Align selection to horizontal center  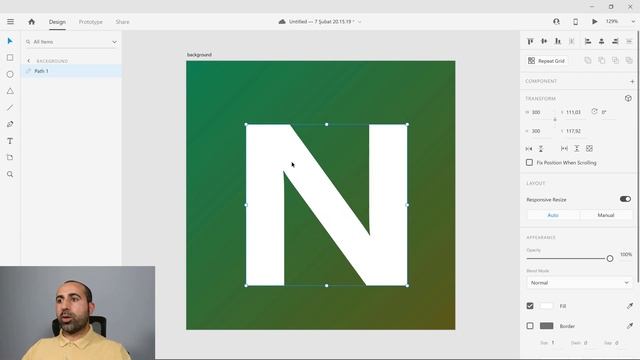click(602, 41)
